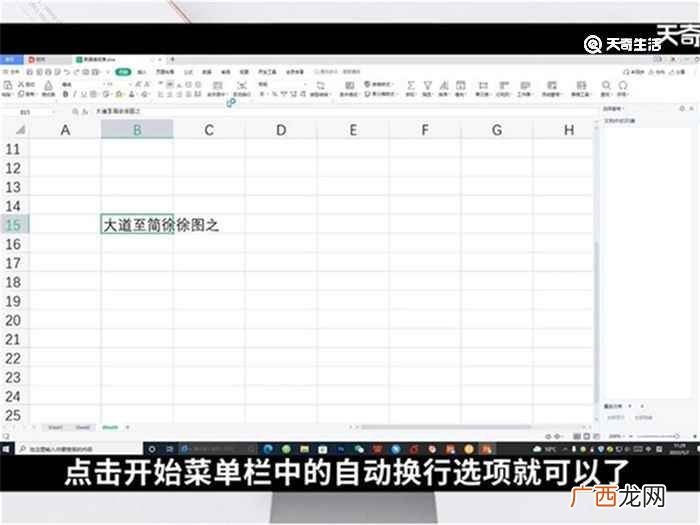The height and width of the screenshot is (525, 700).
Task: Open the Formulas ribbon tab
Action: click(x=188, y=72)
